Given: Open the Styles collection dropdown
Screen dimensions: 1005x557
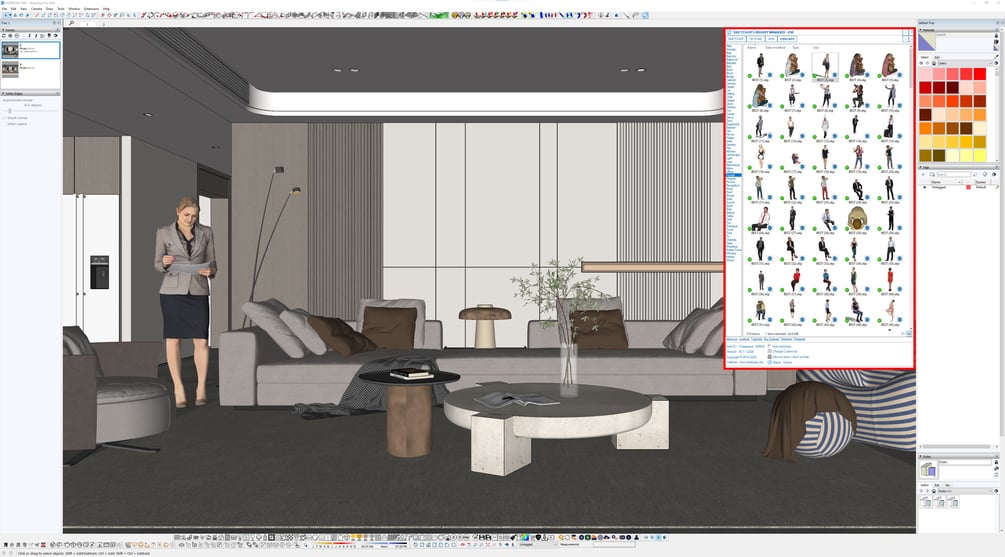Looking at the screenshot, I should 965,491.
